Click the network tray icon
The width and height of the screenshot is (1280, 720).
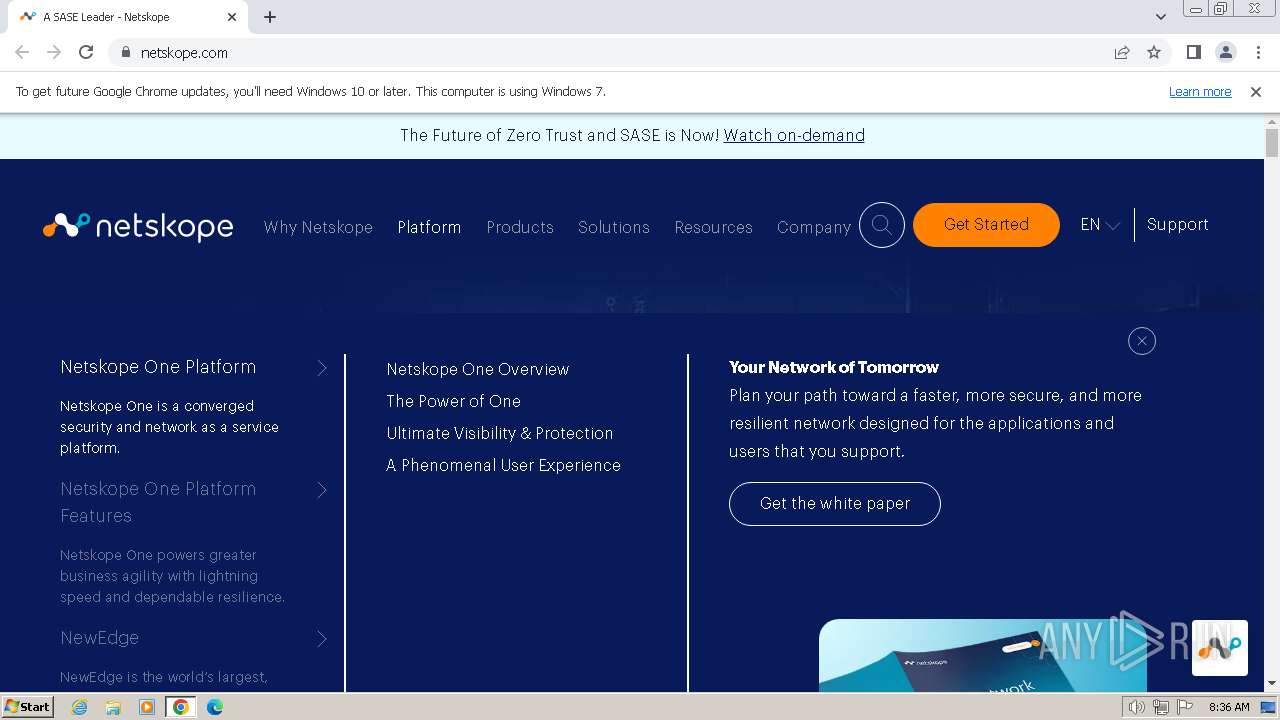[1160, 707]
